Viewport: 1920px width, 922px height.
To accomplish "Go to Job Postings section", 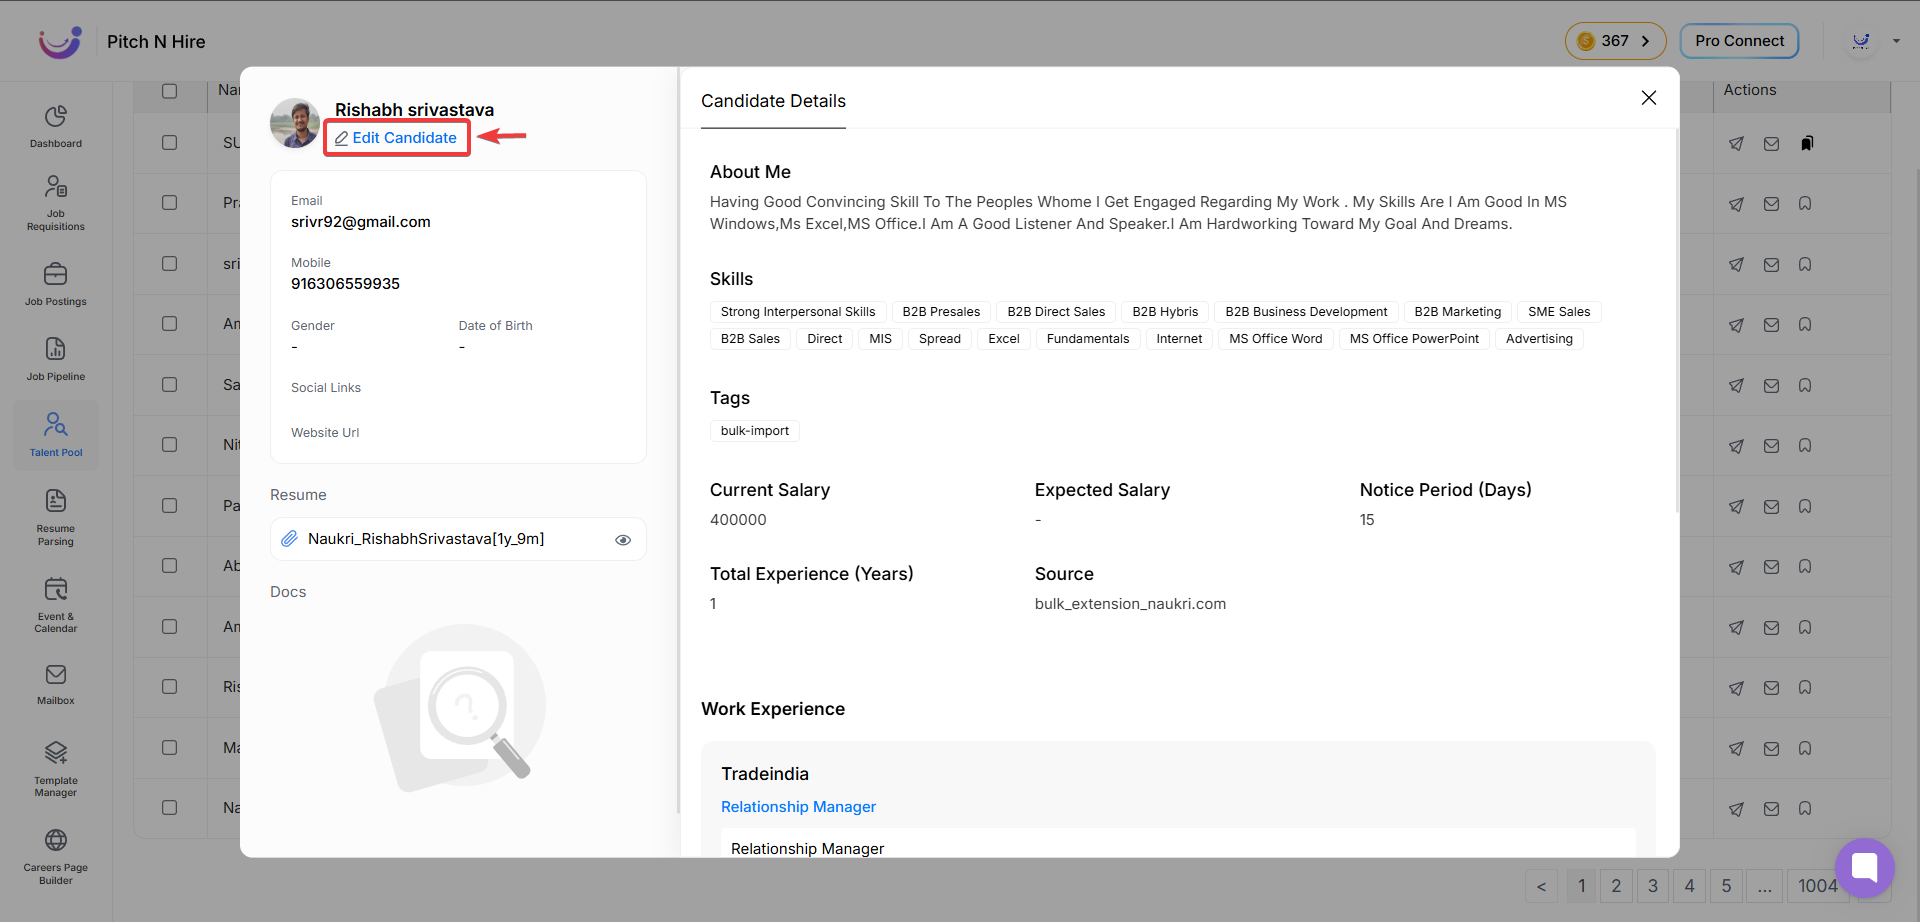I will coord(56,284).
